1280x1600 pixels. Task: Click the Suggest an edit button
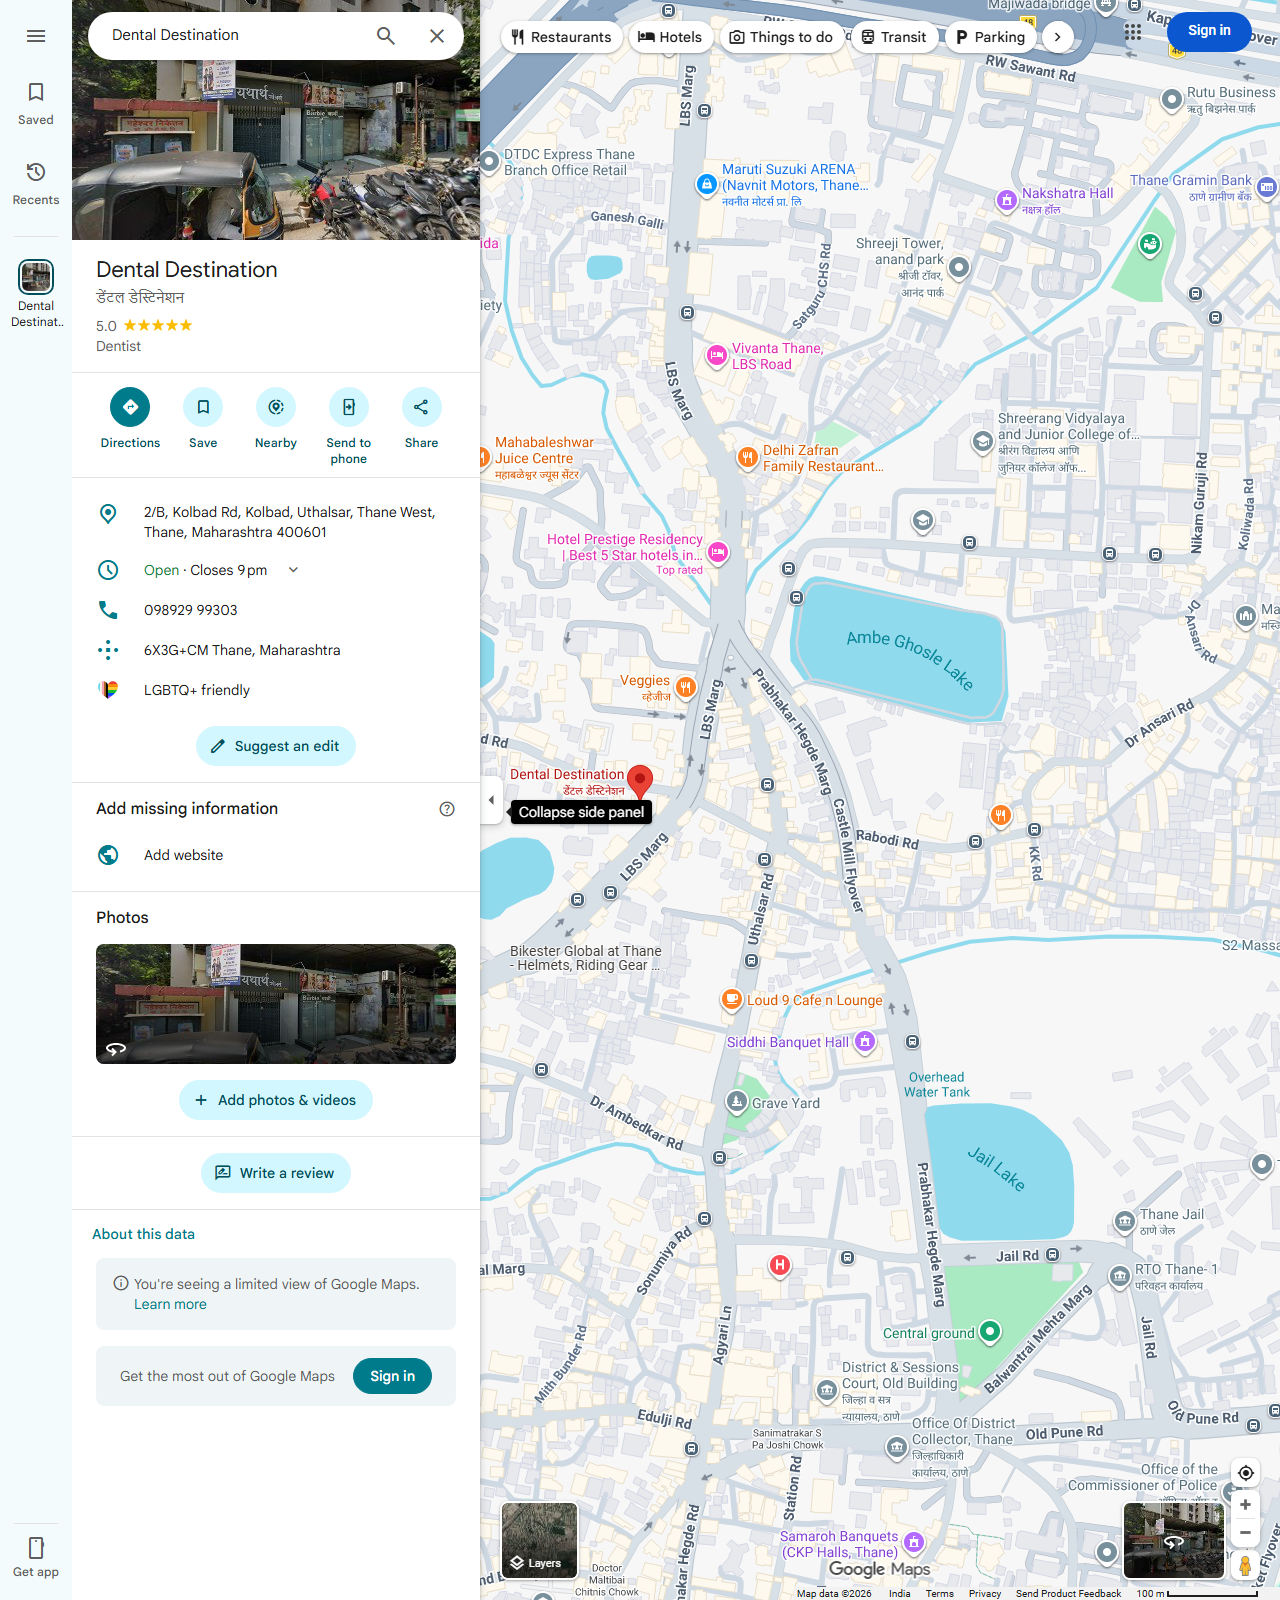click(276, 746)
